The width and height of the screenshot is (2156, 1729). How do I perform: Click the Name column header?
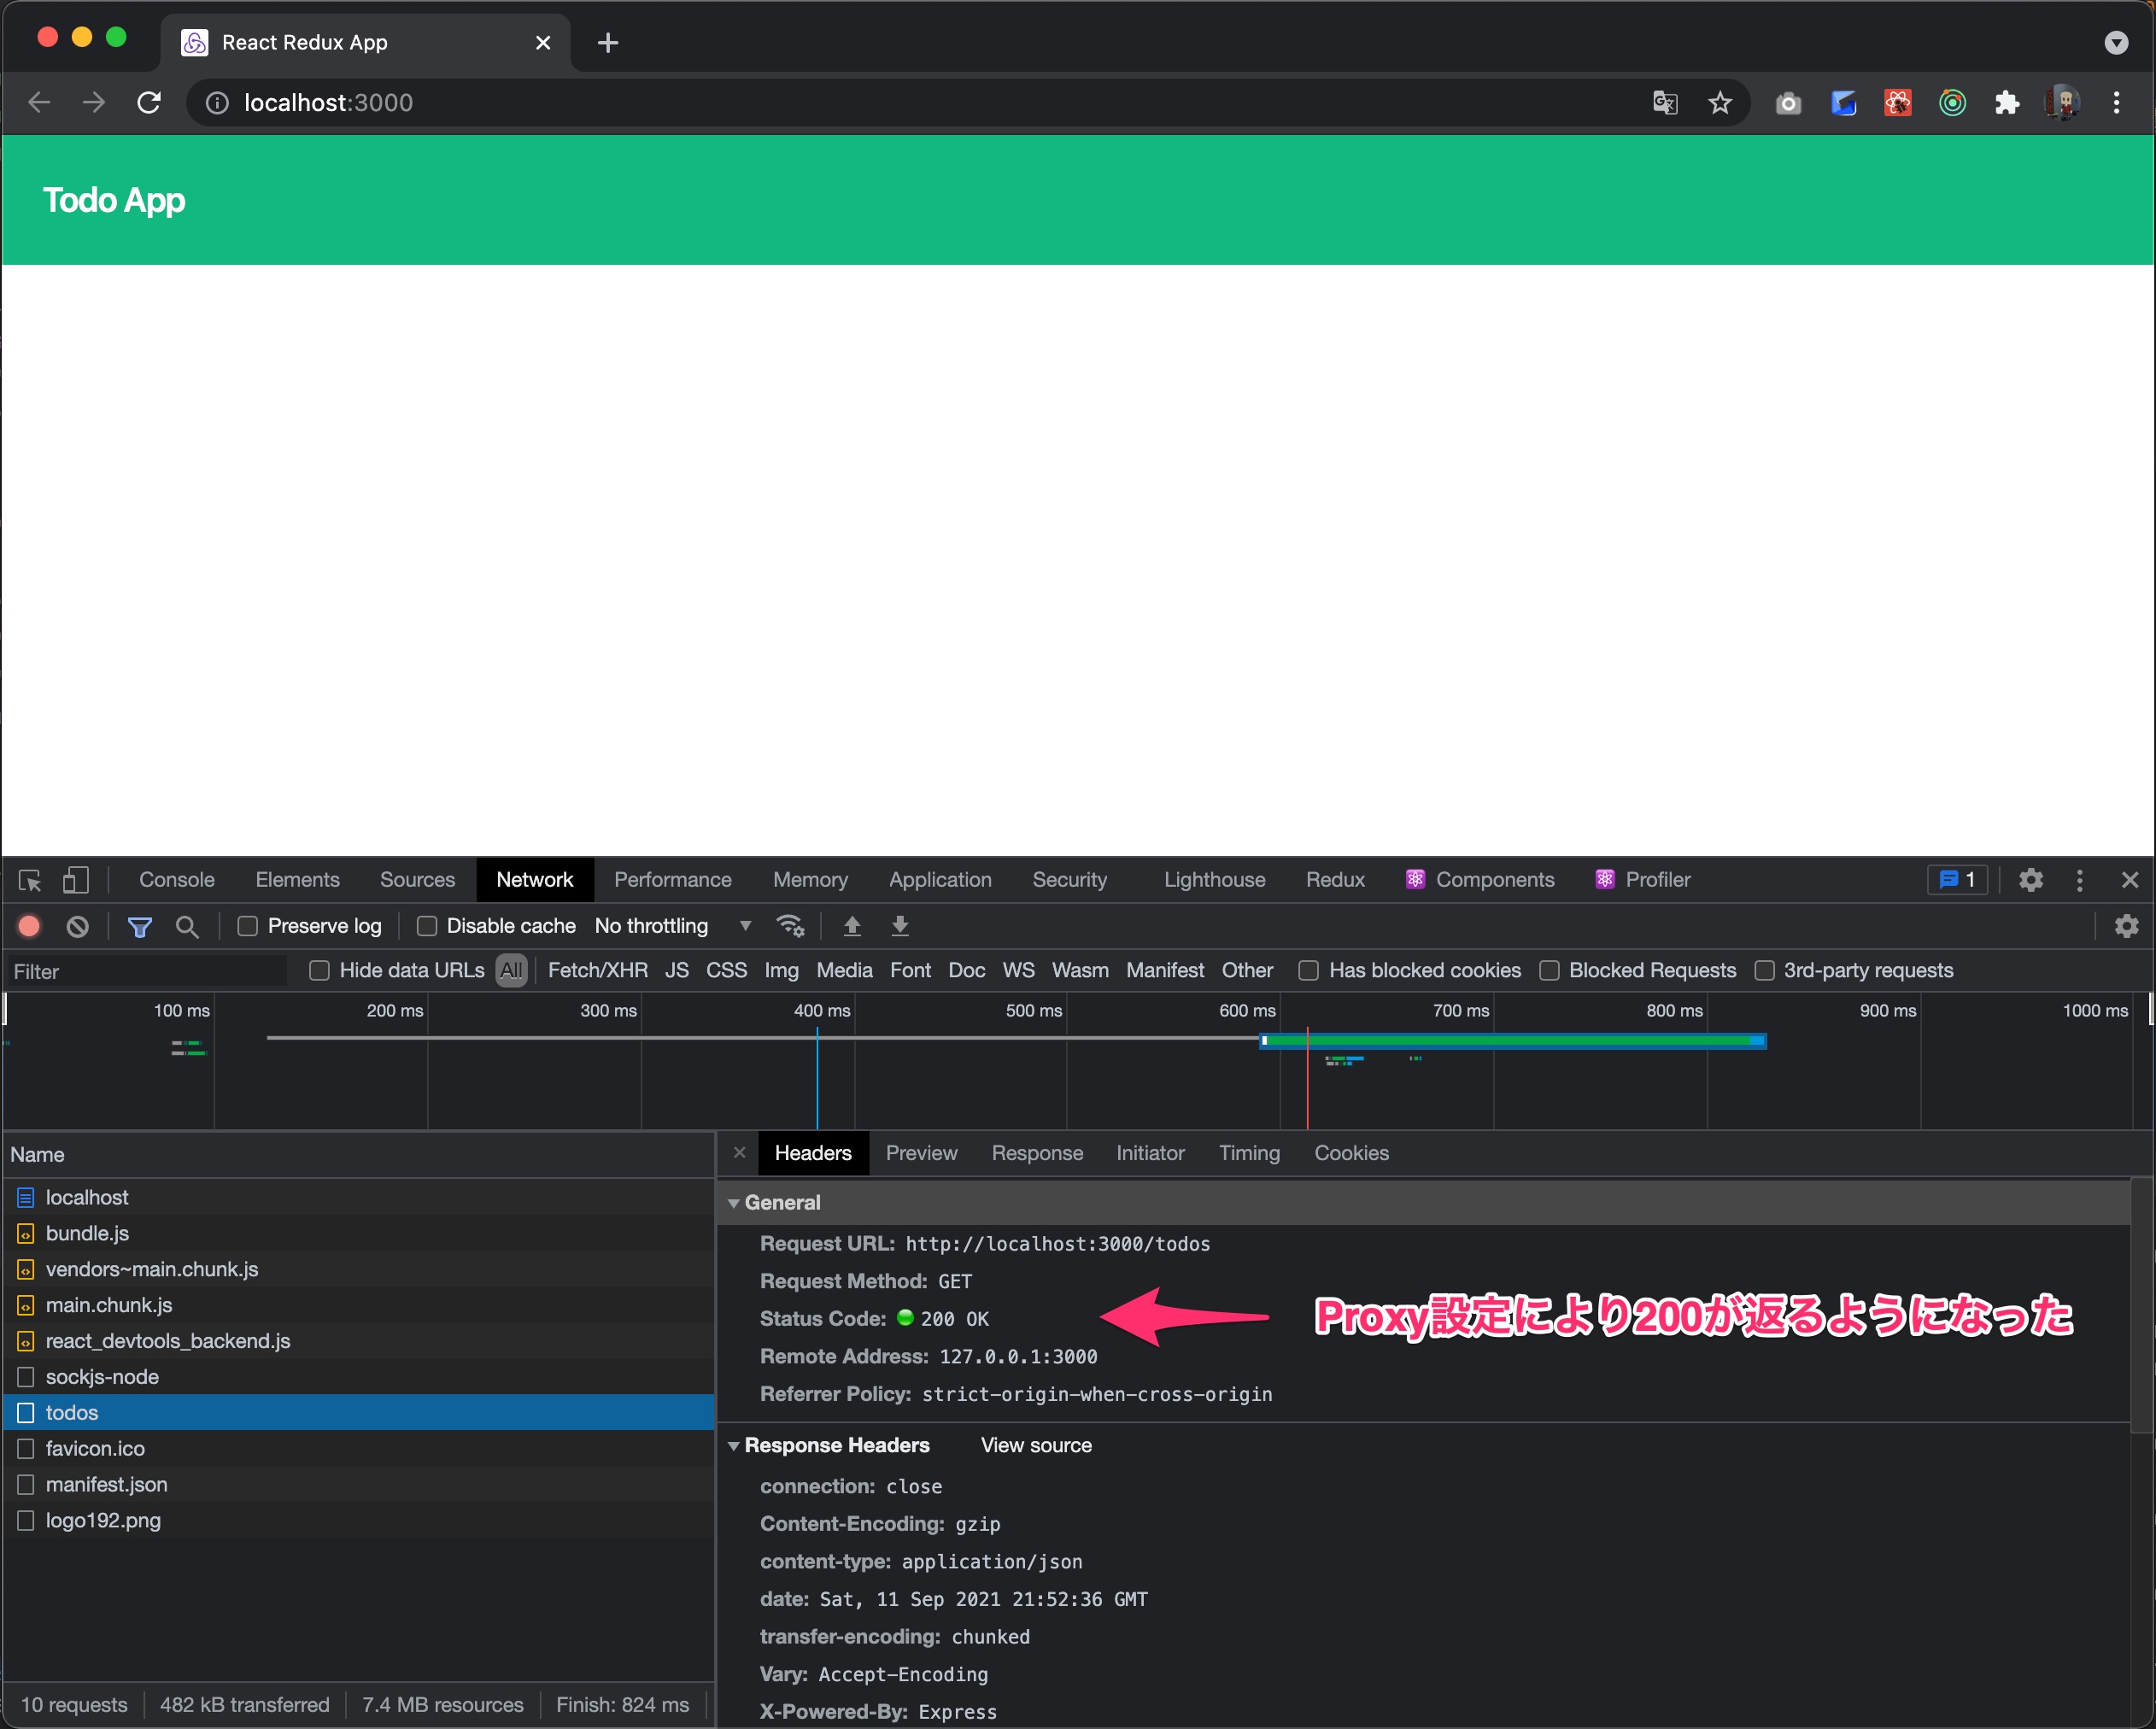click(358, 1155)
